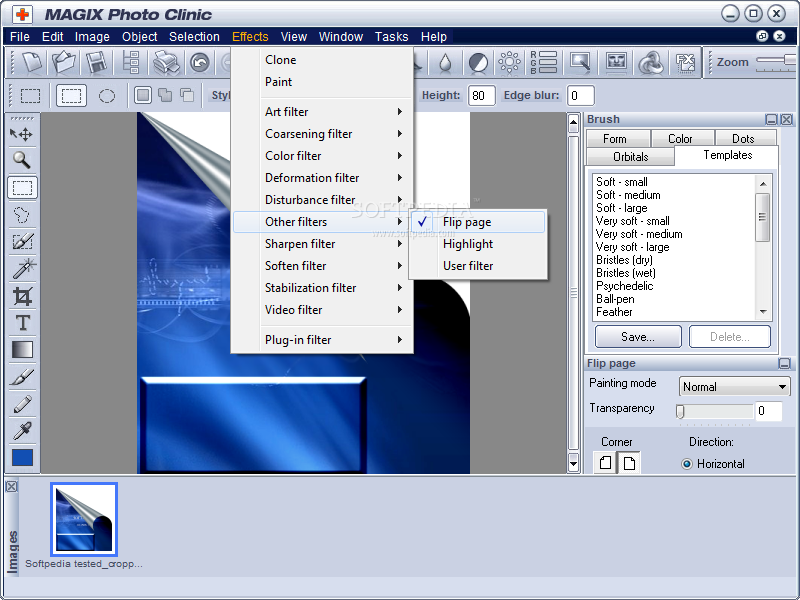Select the Move tool in toolbox

coord(21,134)
